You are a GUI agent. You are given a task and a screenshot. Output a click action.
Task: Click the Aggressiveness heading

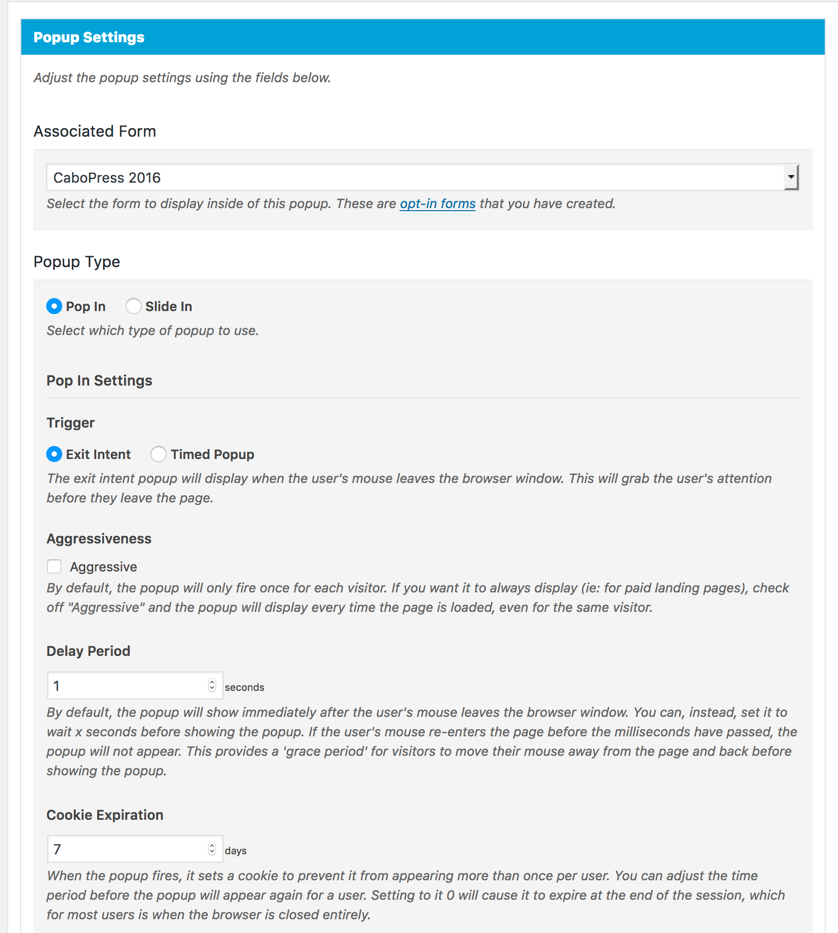point(99,539)
